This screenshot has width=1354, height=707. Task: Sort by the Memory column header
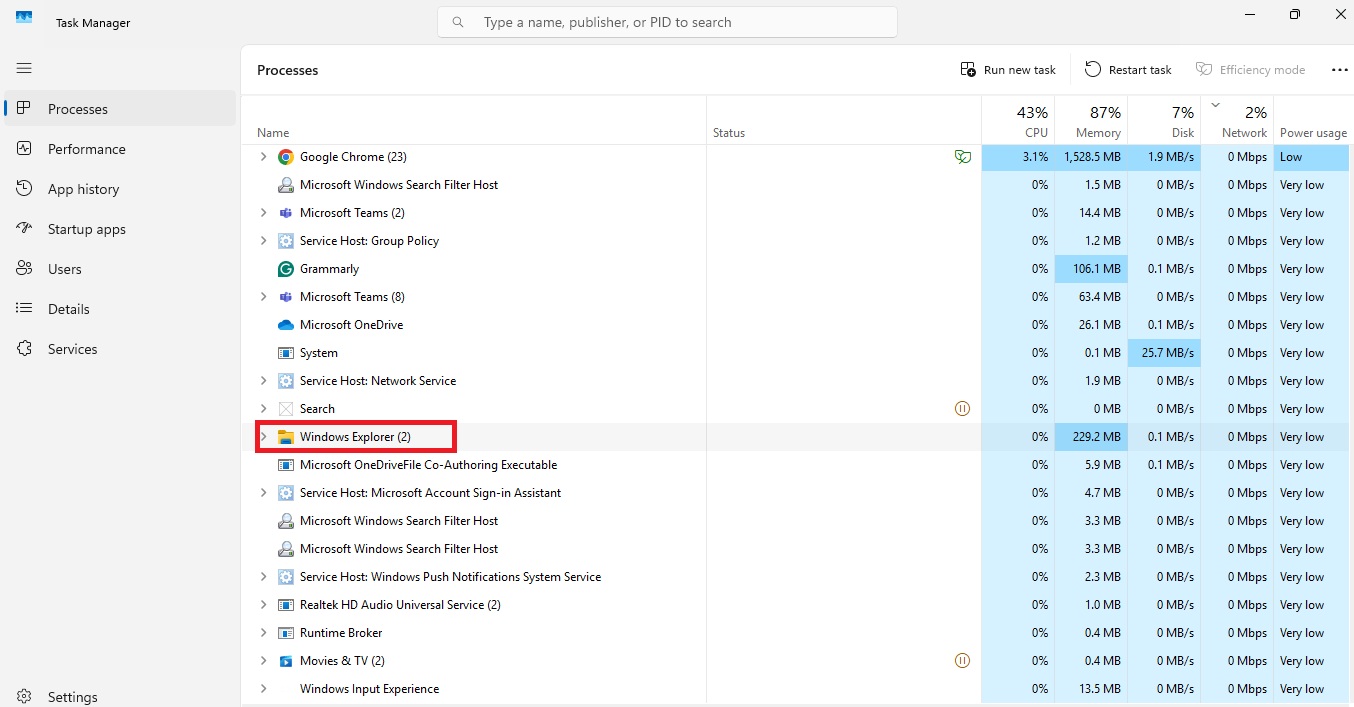click(x=1091, y=120)
